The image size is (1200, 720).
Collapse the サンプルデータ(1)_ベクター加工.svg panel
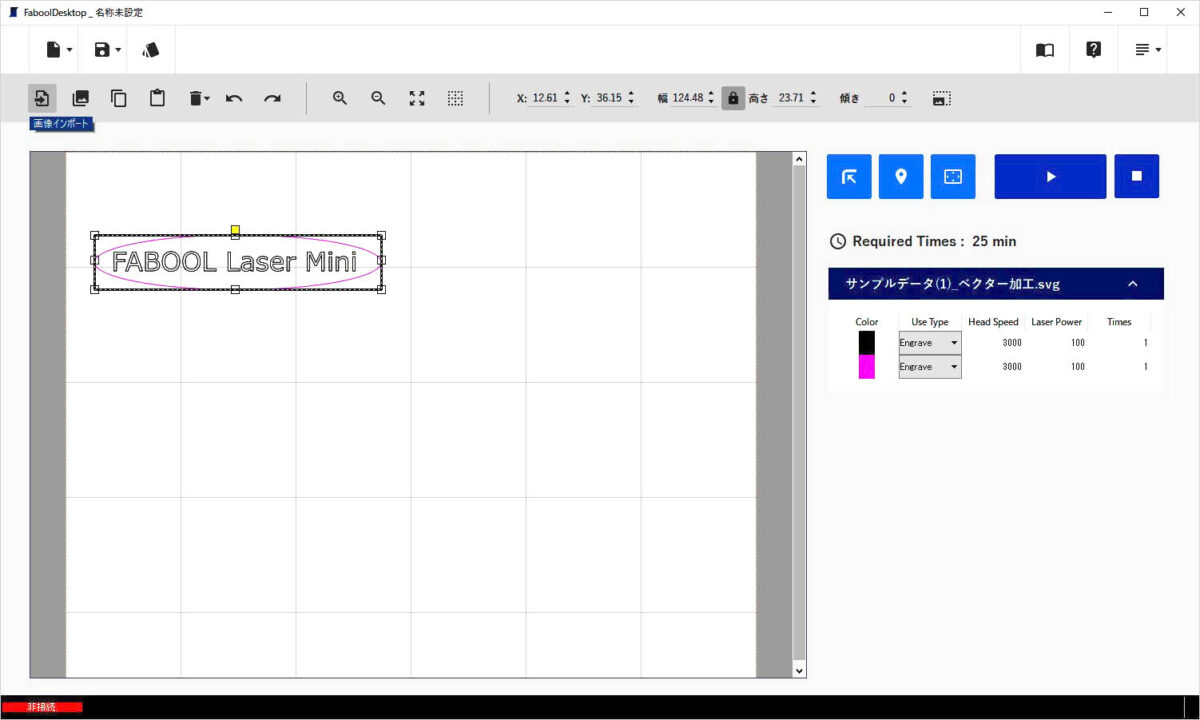click(x=1133, y=284)
